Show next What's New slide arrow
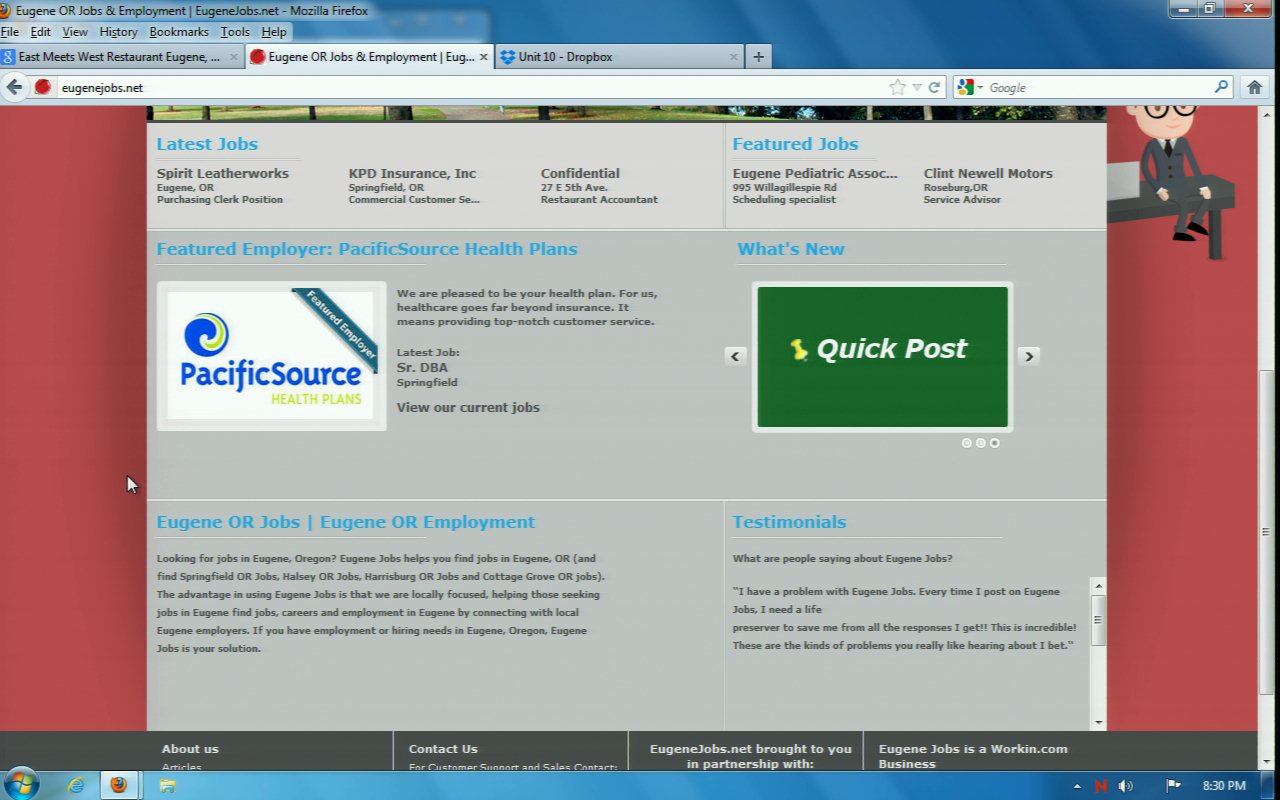Image resolution: width=1280 pixels, height=800 pixels. [1028, 356]
